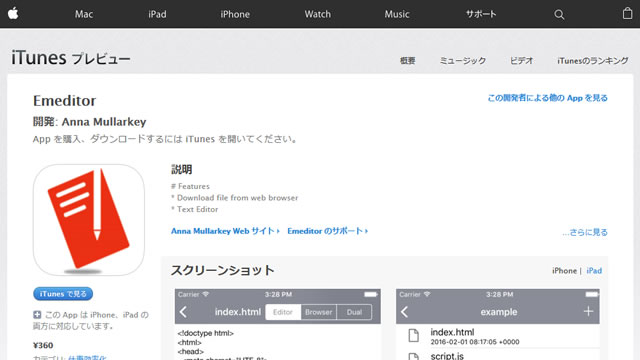640x360 pixels.
Task: Click '* Text Editor' feature line
Action: pos(195,209)
